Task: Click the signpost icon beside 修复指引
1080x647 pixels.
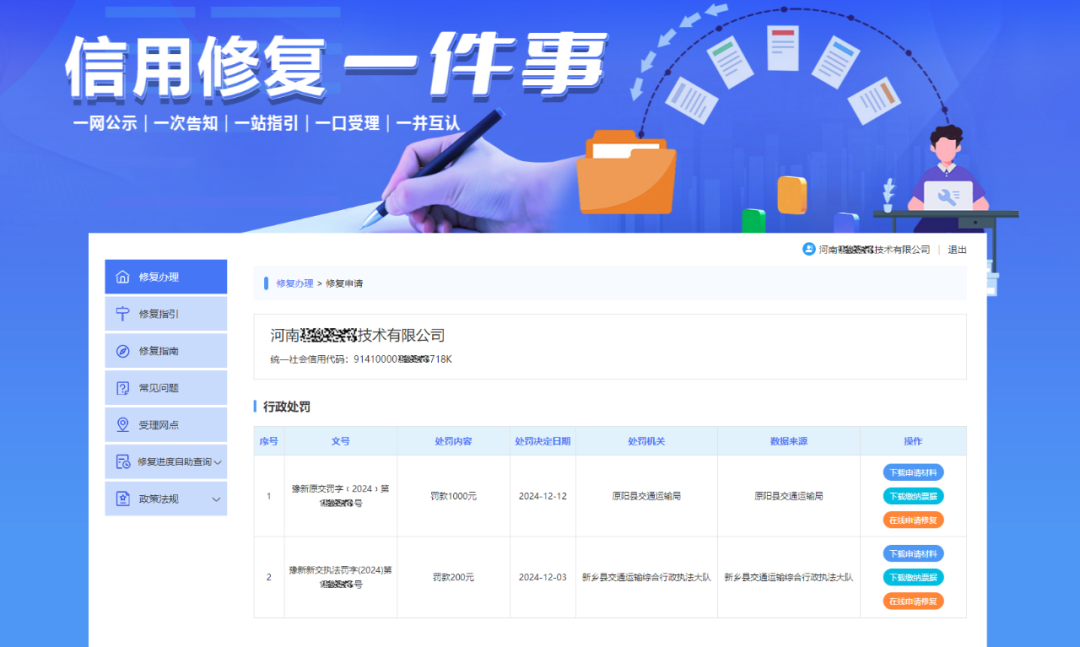Action: tap(123, 314)
